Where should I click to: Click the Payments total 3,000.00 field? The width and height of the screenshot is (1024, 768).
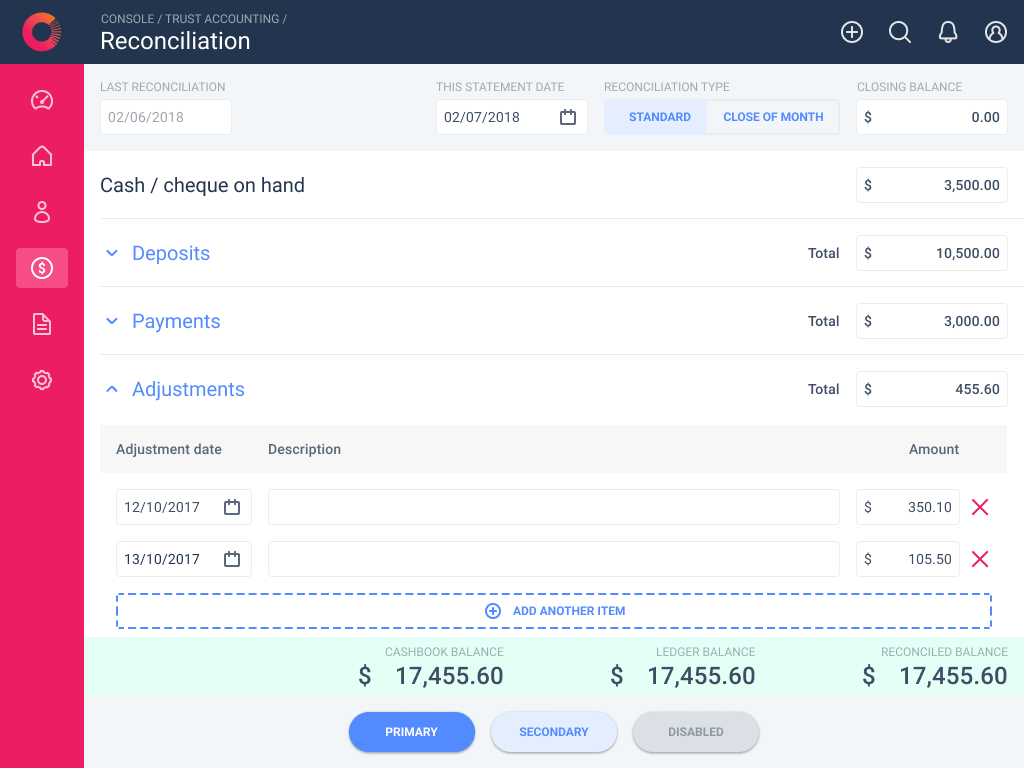coord(931,321)
